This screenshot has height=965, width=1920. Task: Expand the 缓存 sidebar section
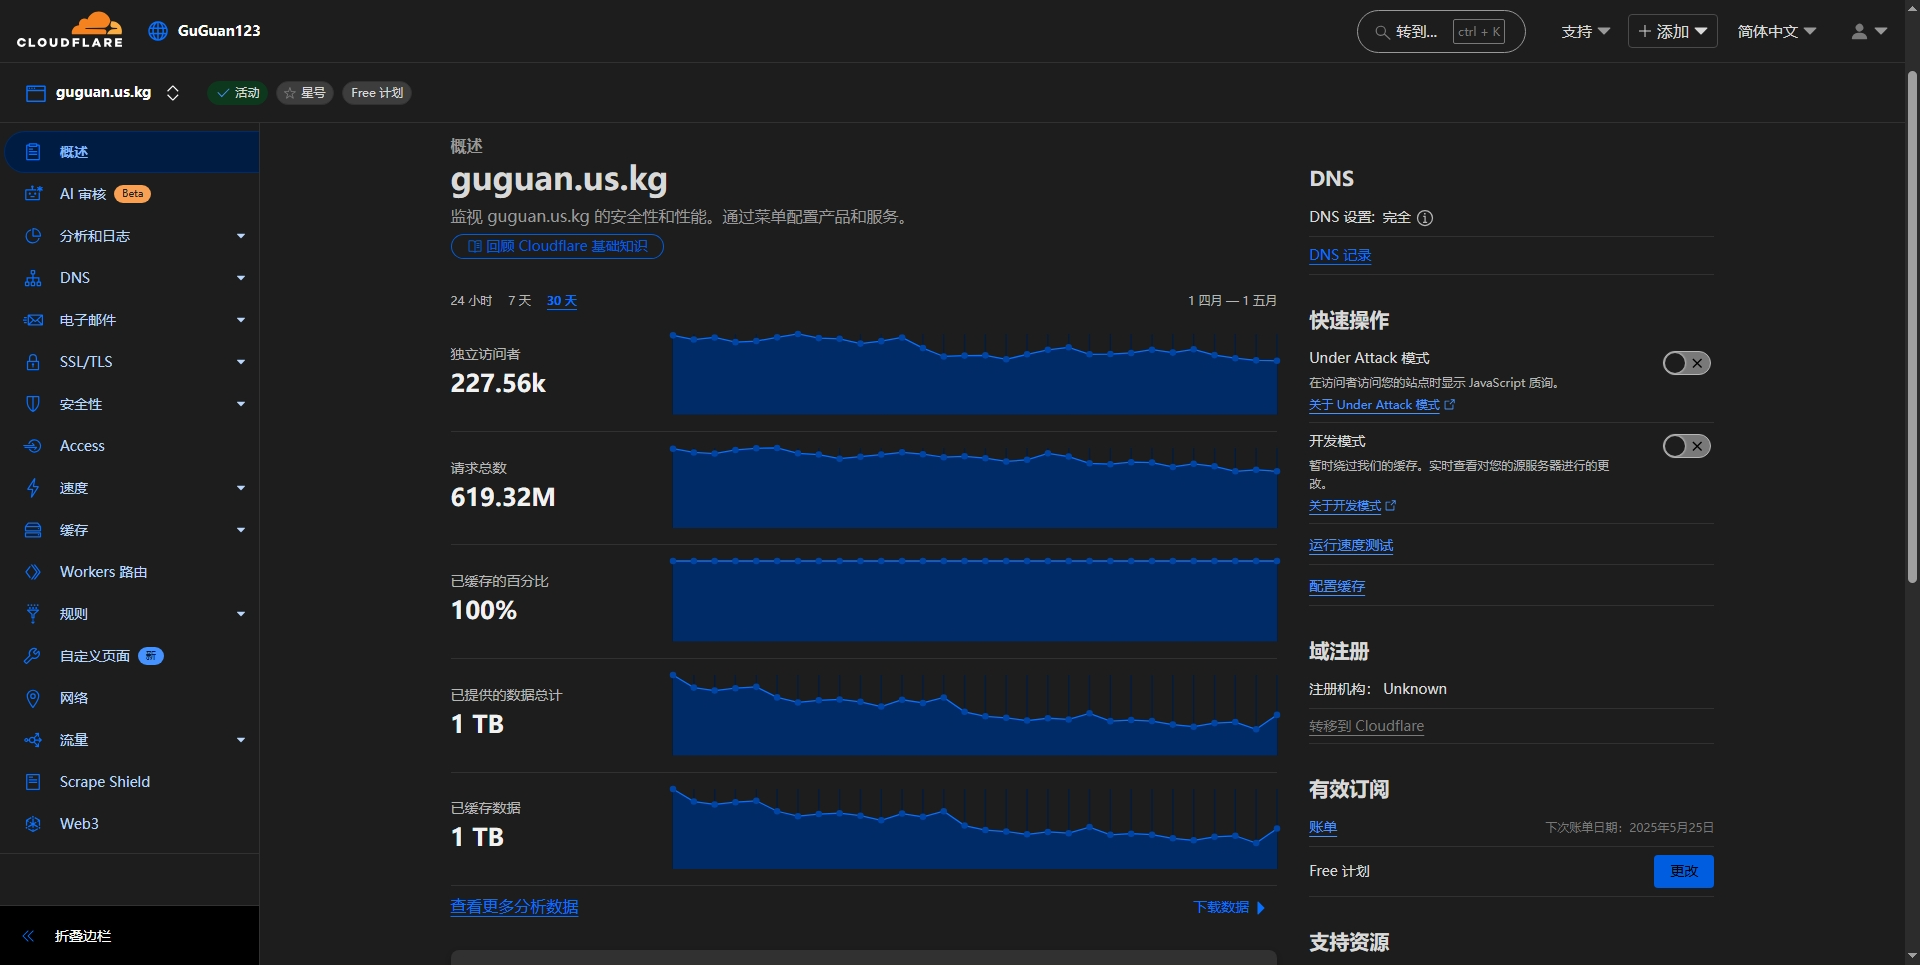click(x=241, y=530)
